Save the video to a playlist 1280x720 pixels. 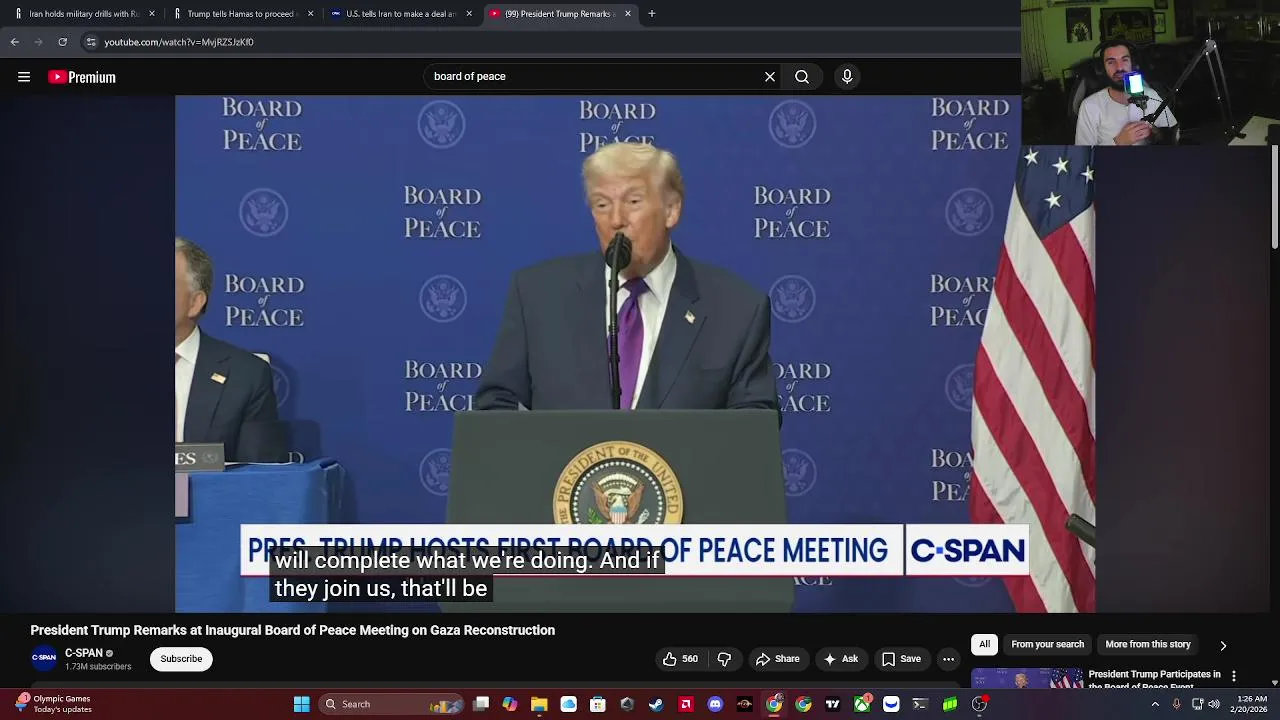(901, 659)
